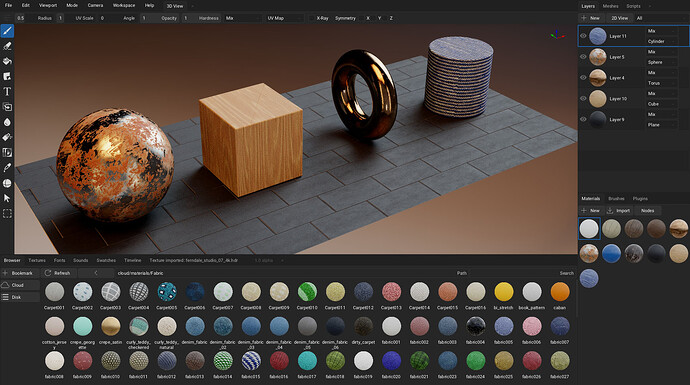
Task: Select the Clone tool
Action: click(x=7, y=107)
